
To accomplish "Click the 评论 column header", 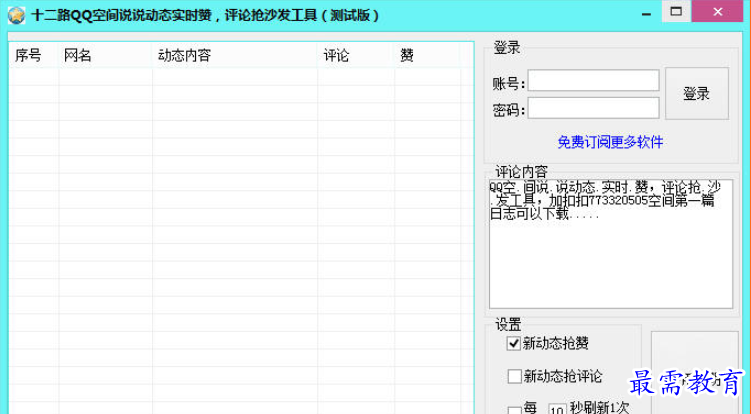I will (x=356, y=55).
